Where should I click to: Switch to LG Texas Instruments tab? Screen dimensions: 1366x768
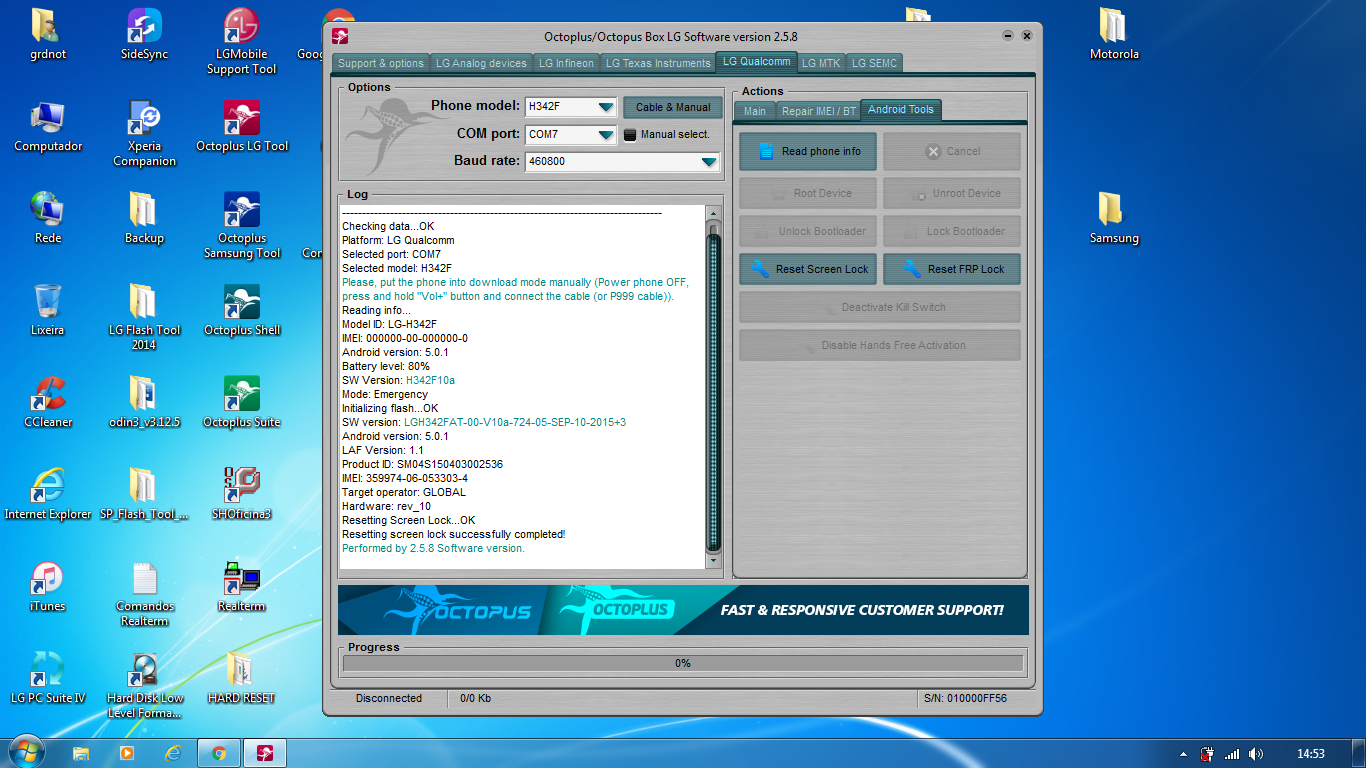[658, 63]
